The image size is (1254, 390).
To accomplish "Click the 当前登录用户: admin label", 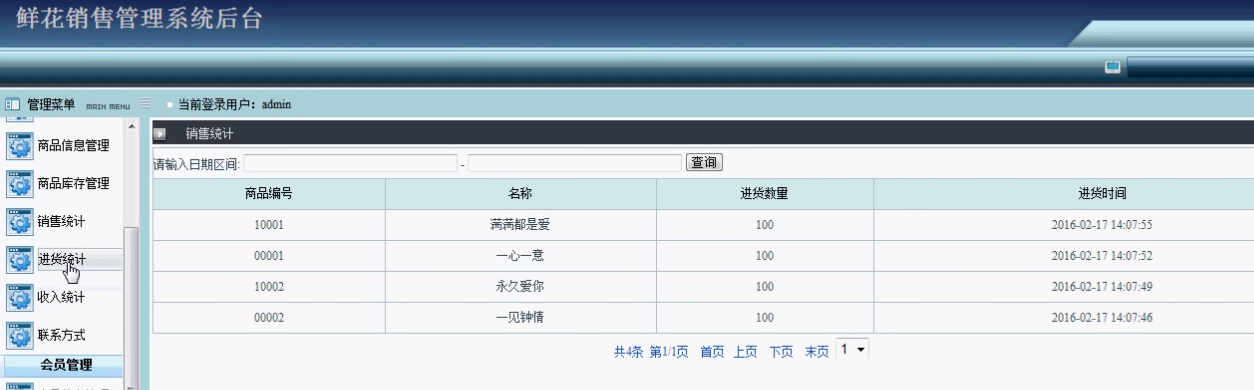I will [x=234, y=104].
